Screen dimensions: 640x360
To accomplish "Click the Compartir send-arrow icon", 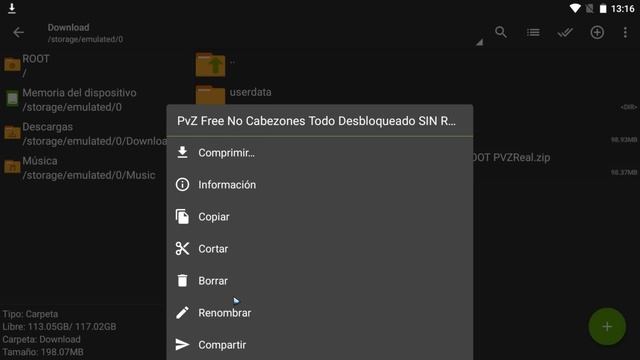I will (x=182, y=344).
